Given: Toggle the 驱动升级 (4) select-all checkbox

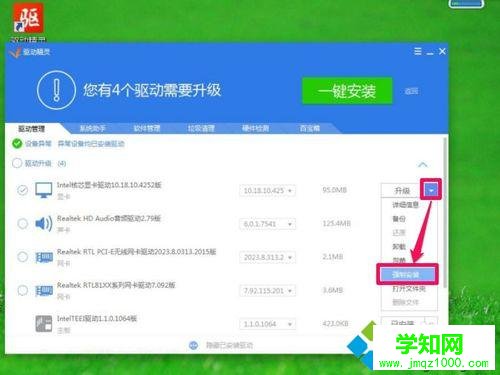Looking at the screenshot, I should pyautogui.click(x=17, y=163).
